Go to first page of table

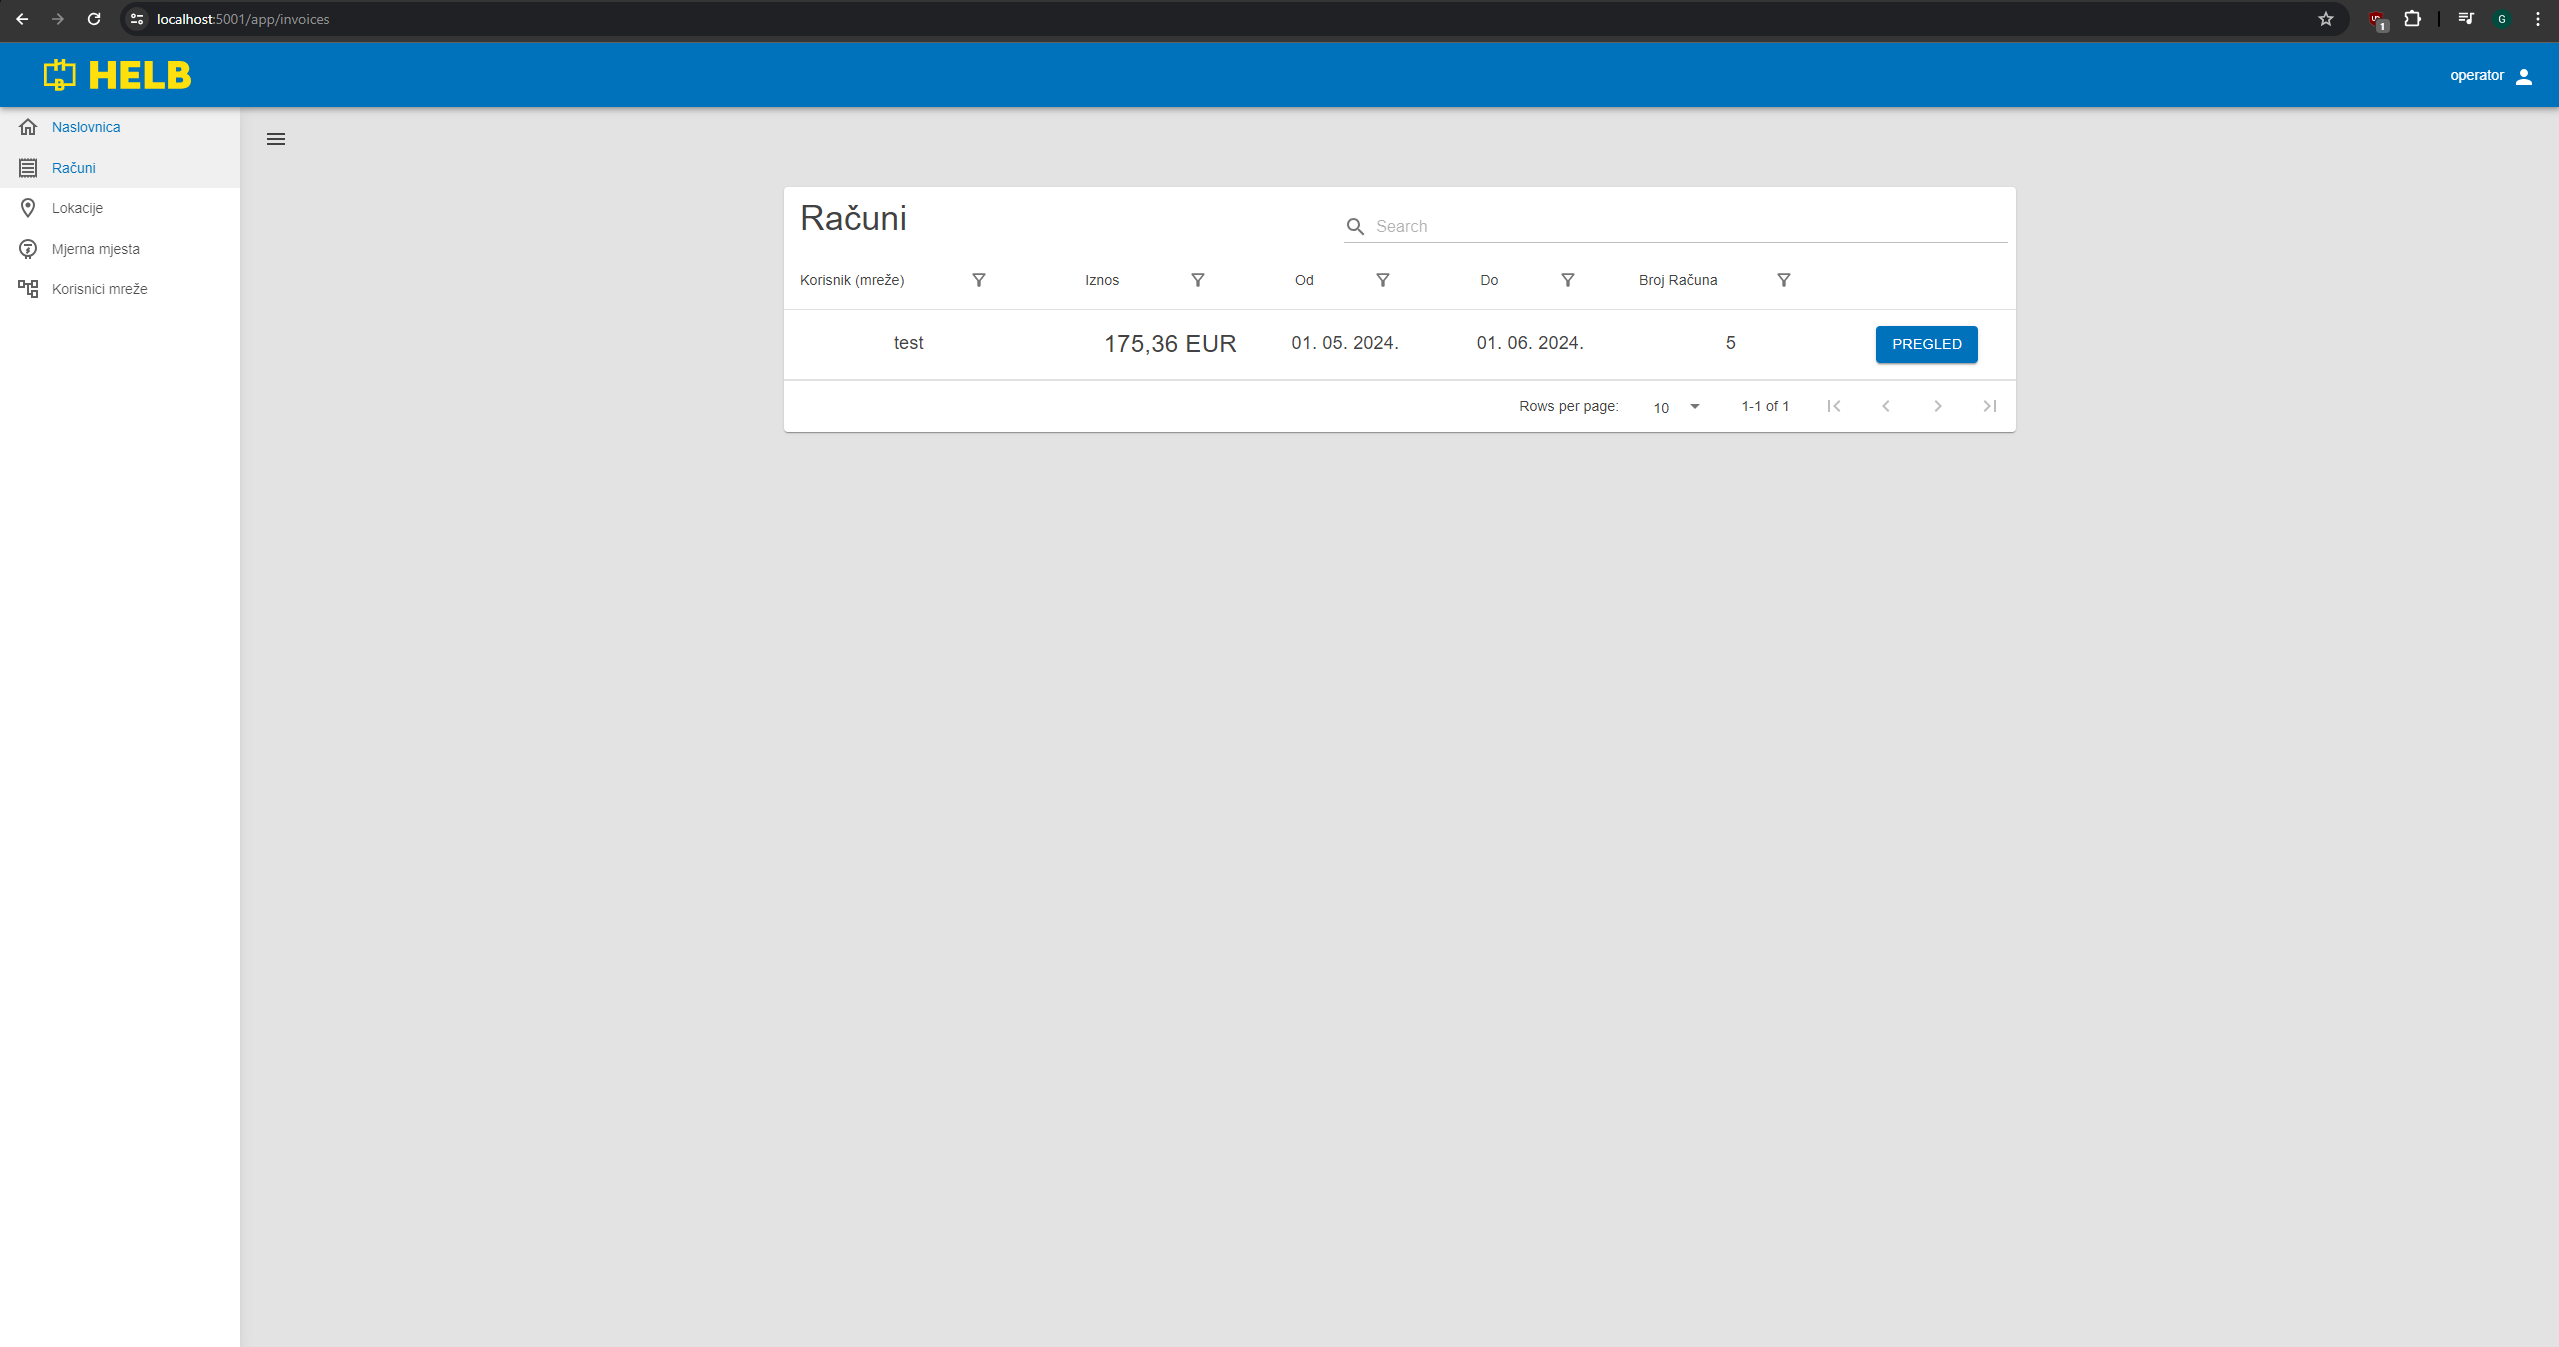(1833, 406)
